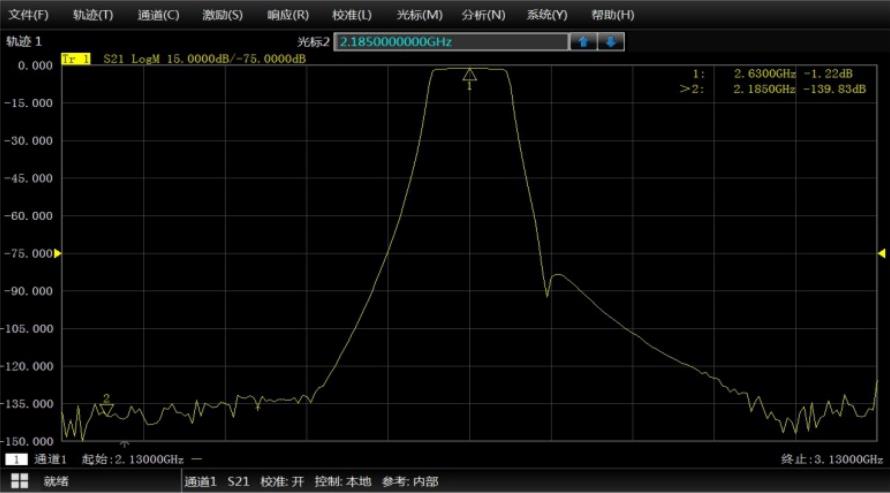Image resolution: width=890 pixels, height=493 pixels.
Task: Click the marker 2 frequency input field
Action: [x=451, y=42]
